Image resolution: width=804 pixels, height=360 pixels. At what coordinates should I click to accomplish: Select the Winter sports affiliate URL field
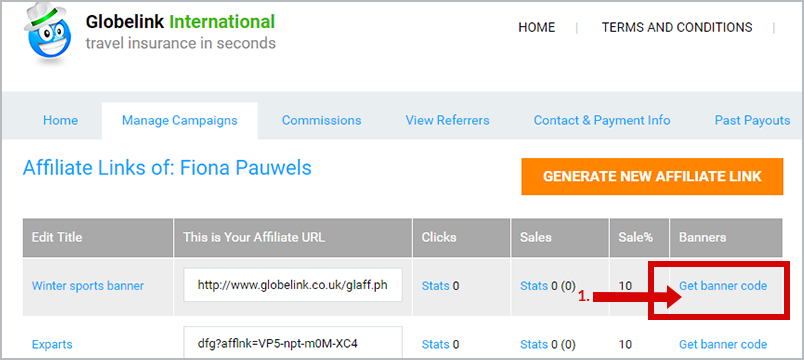pyautogui.click(x=293, y=285)
